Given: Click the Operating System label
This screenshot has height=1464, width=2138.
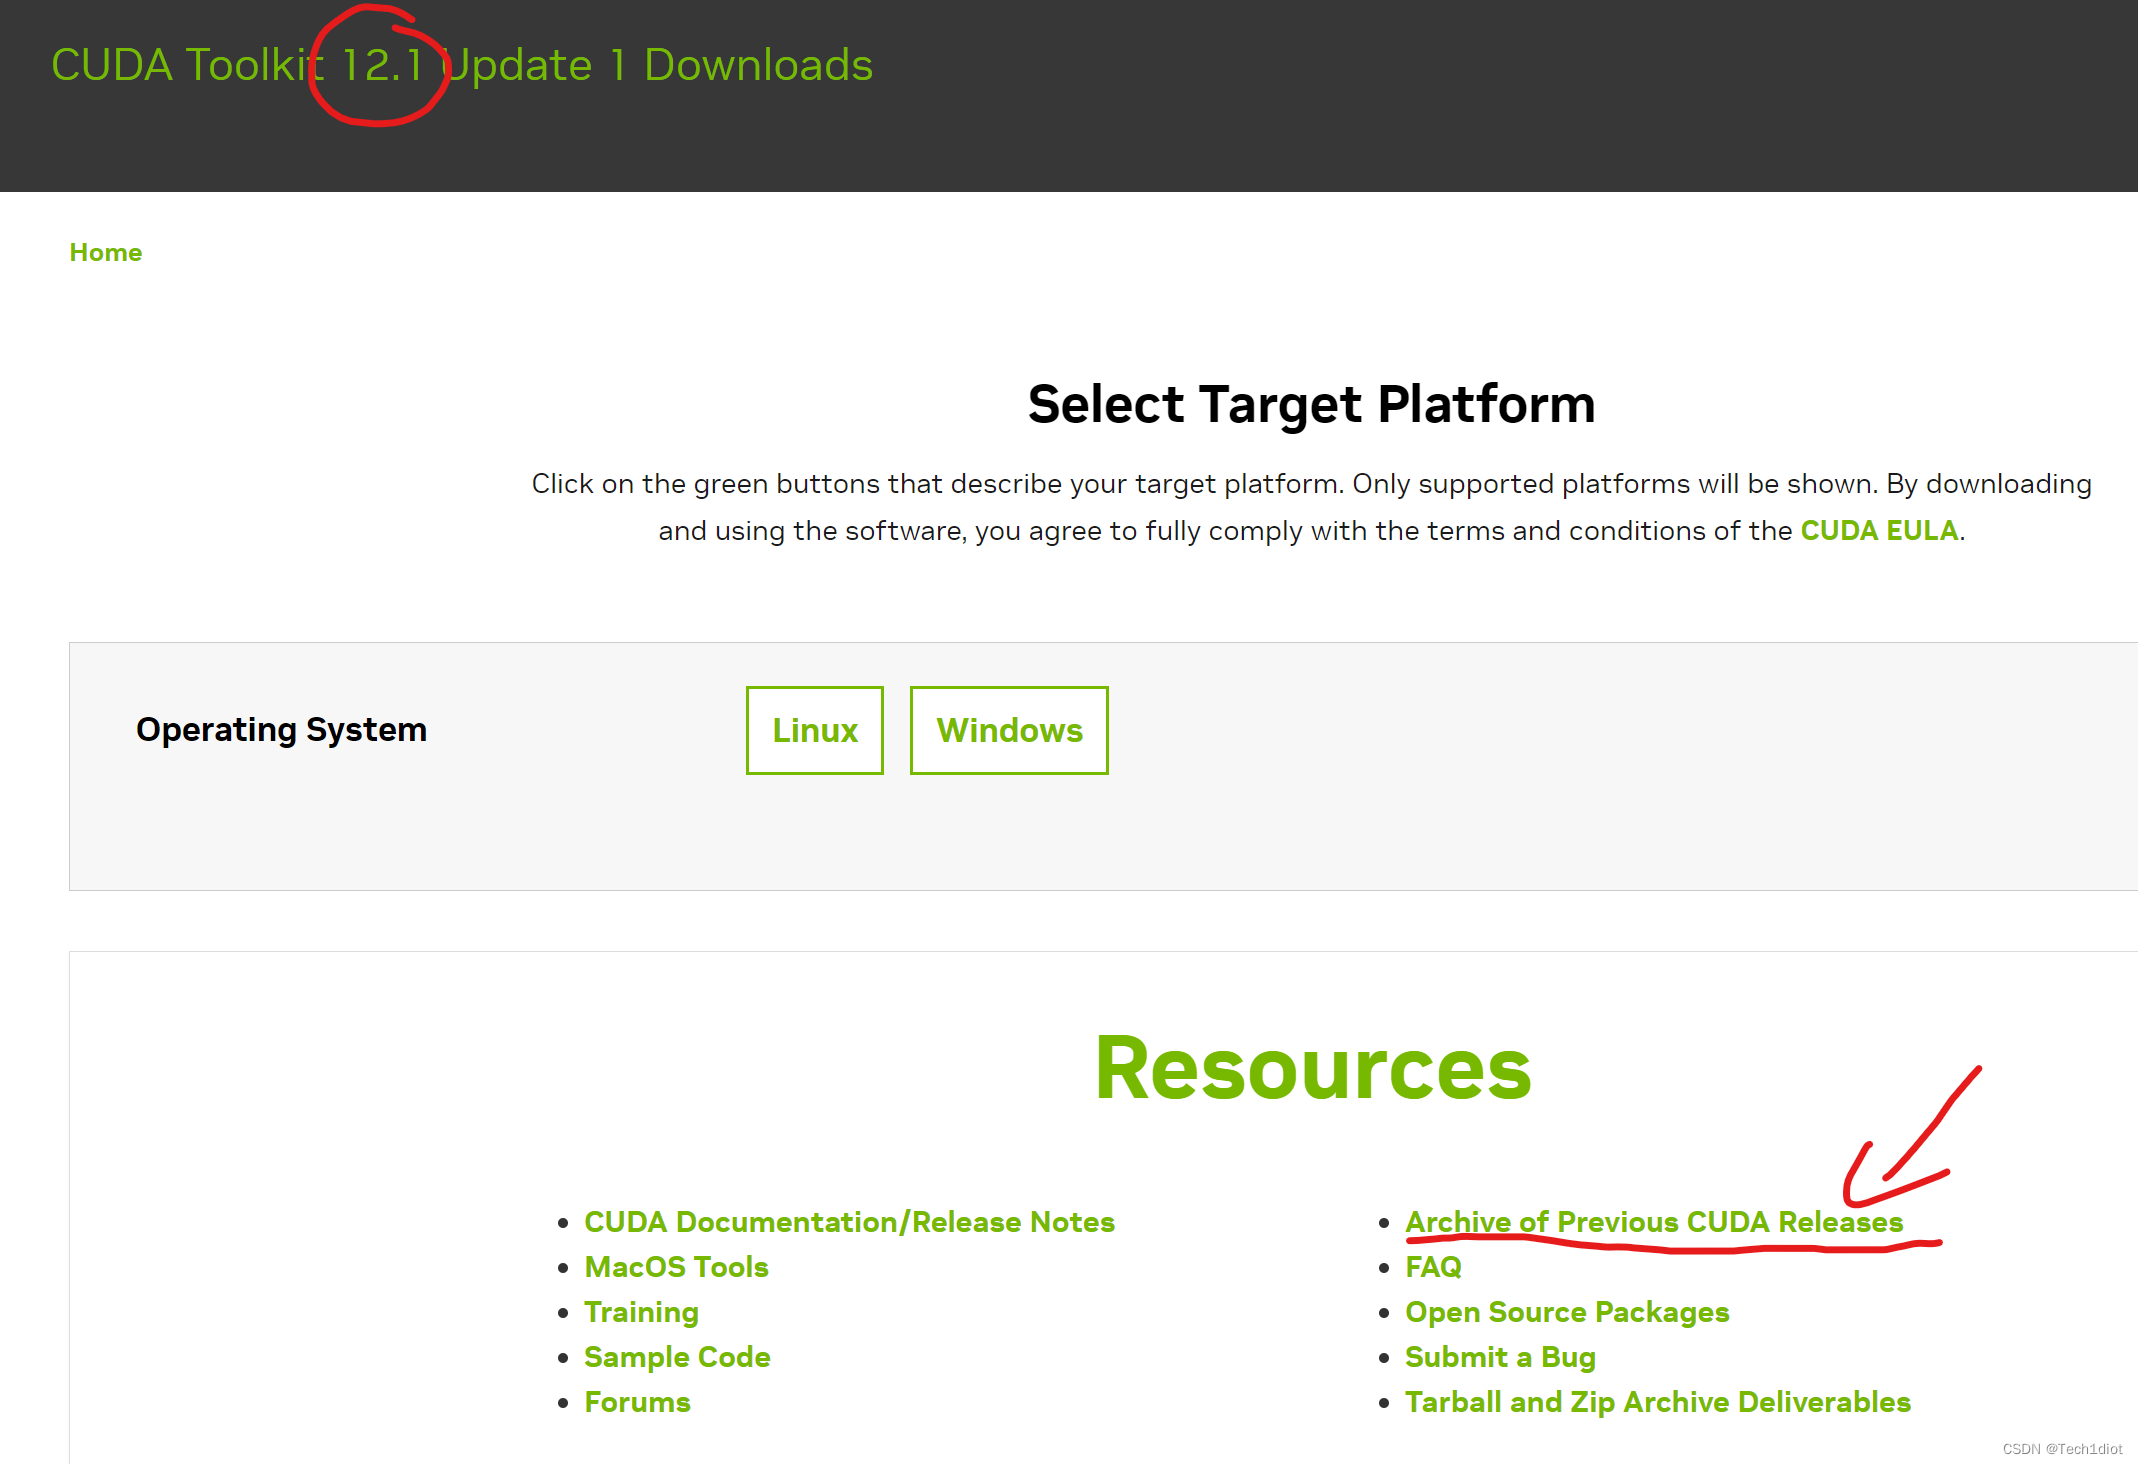Looking at the screenshot, I should click(x=281, y=730).
